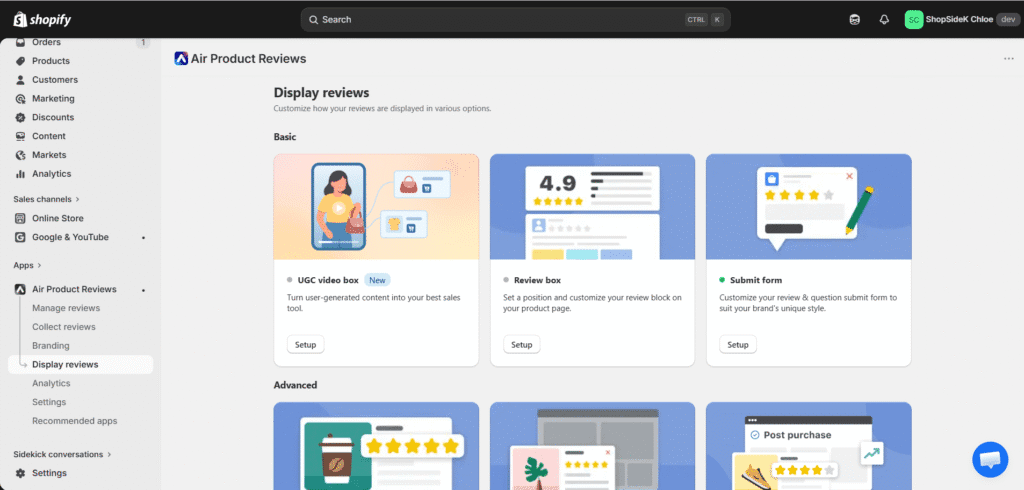1024x490 pixels.
Task: Click the pin dot beside Air Product Reviews
Action: (x=143, y=290)
